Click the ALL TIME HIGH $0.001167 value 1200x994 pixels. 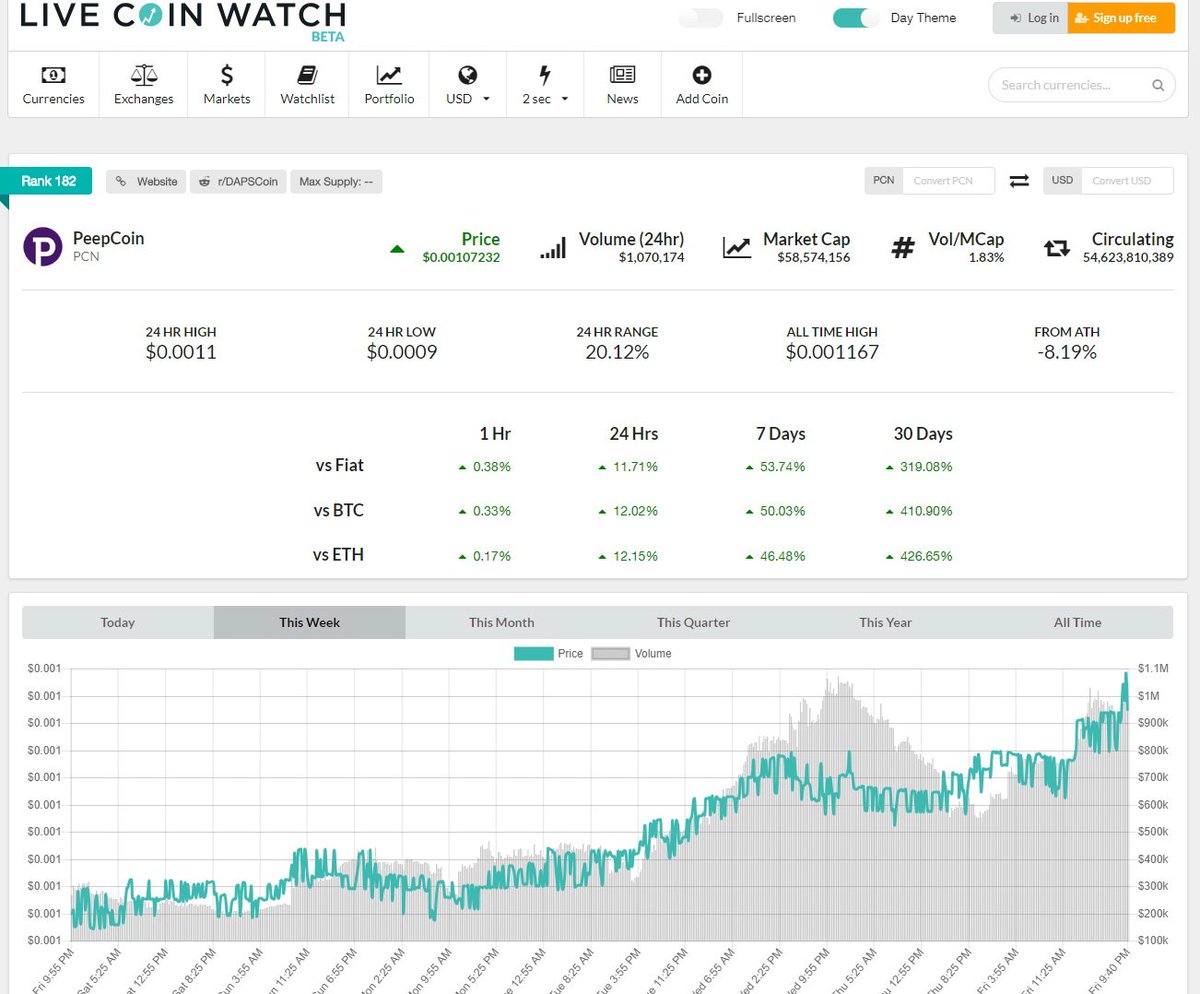(832, 352)
